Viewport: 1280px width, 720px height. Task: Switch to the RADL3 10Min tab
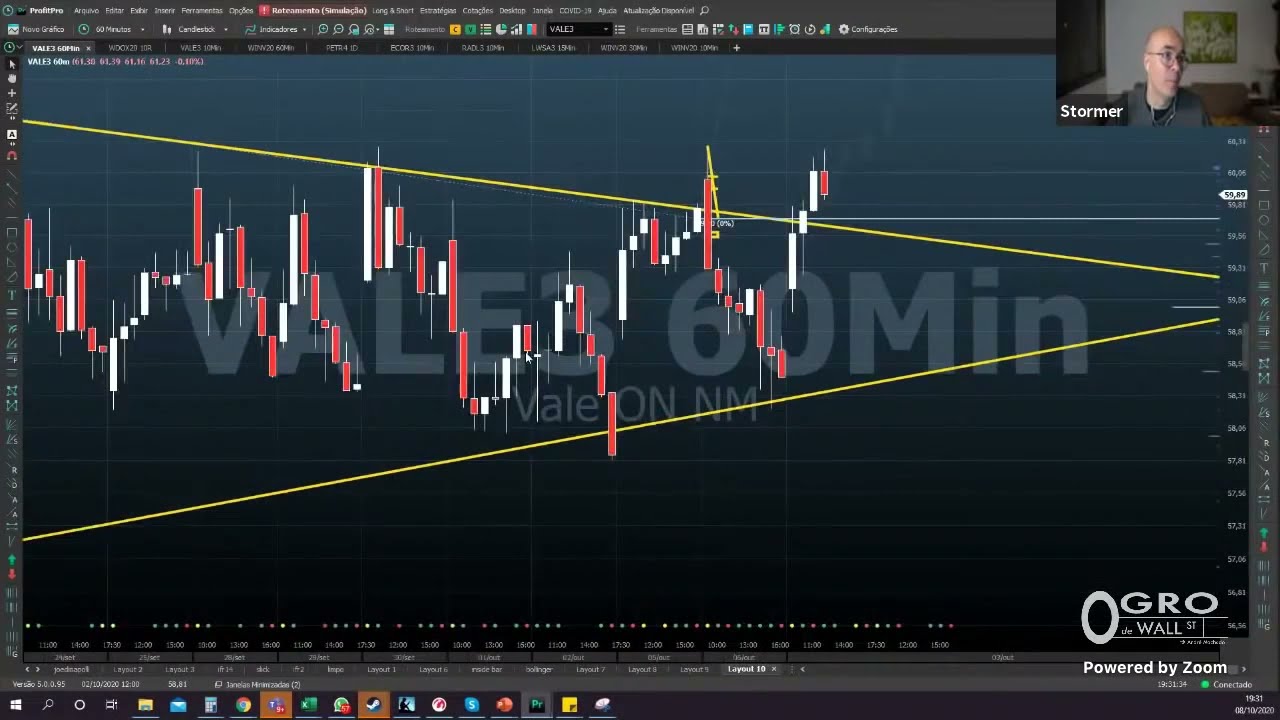coord(482,48)
